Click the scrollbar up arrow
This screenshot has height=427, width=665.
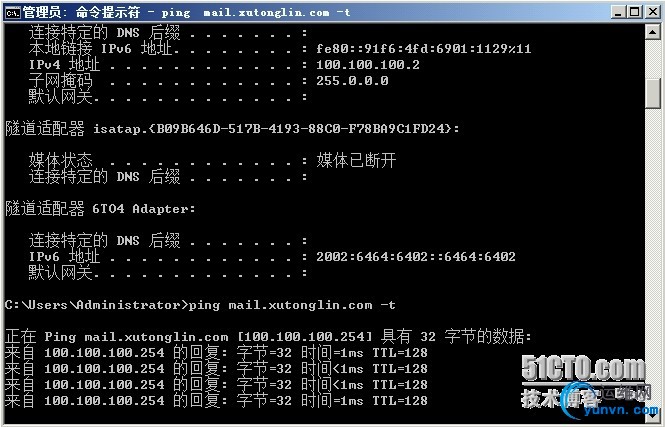[x=653, y=32]
